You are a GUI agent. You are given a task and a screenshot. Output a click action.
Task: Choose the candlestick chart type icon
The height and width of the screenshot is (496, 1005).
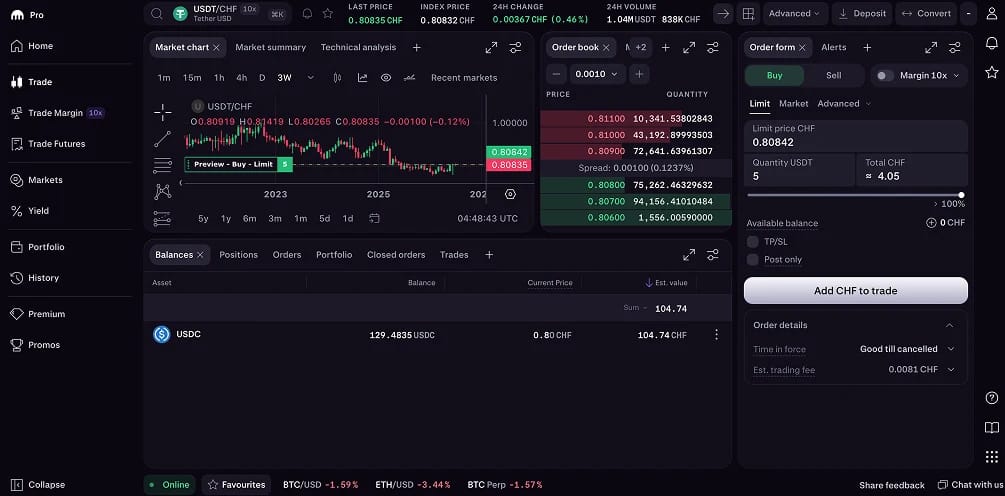point(337,78)
